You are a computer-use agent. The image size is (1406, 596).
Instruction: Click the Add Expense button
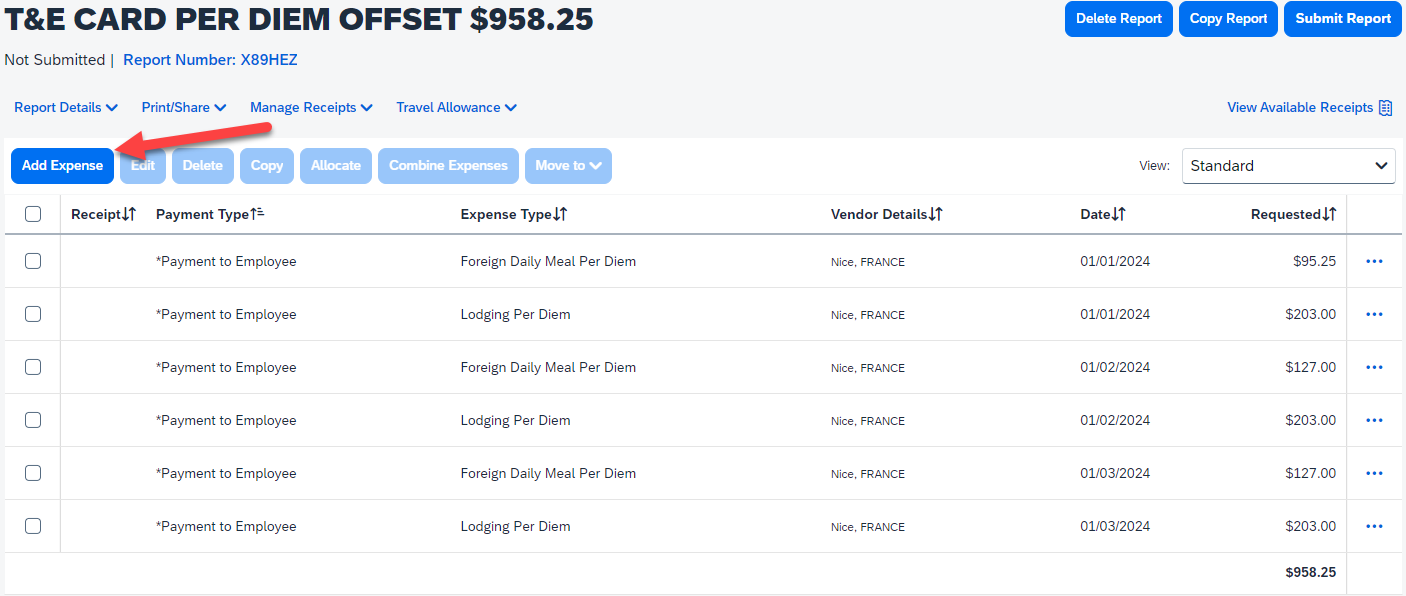[62, 166]
